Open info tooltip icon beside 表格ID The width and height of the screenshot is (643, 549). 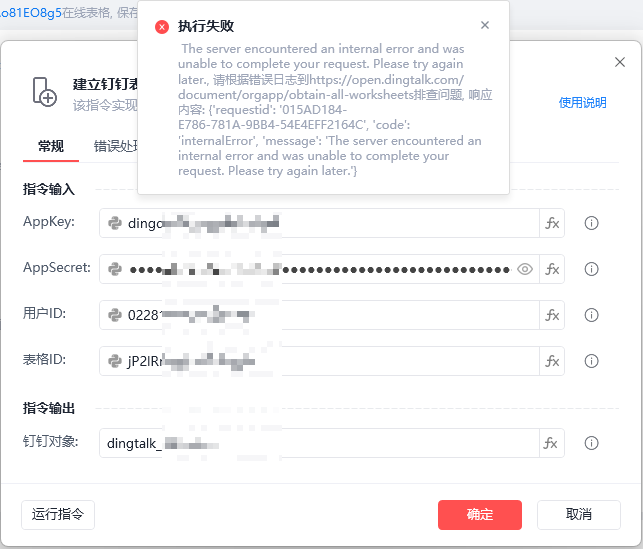tap(591, 361)
